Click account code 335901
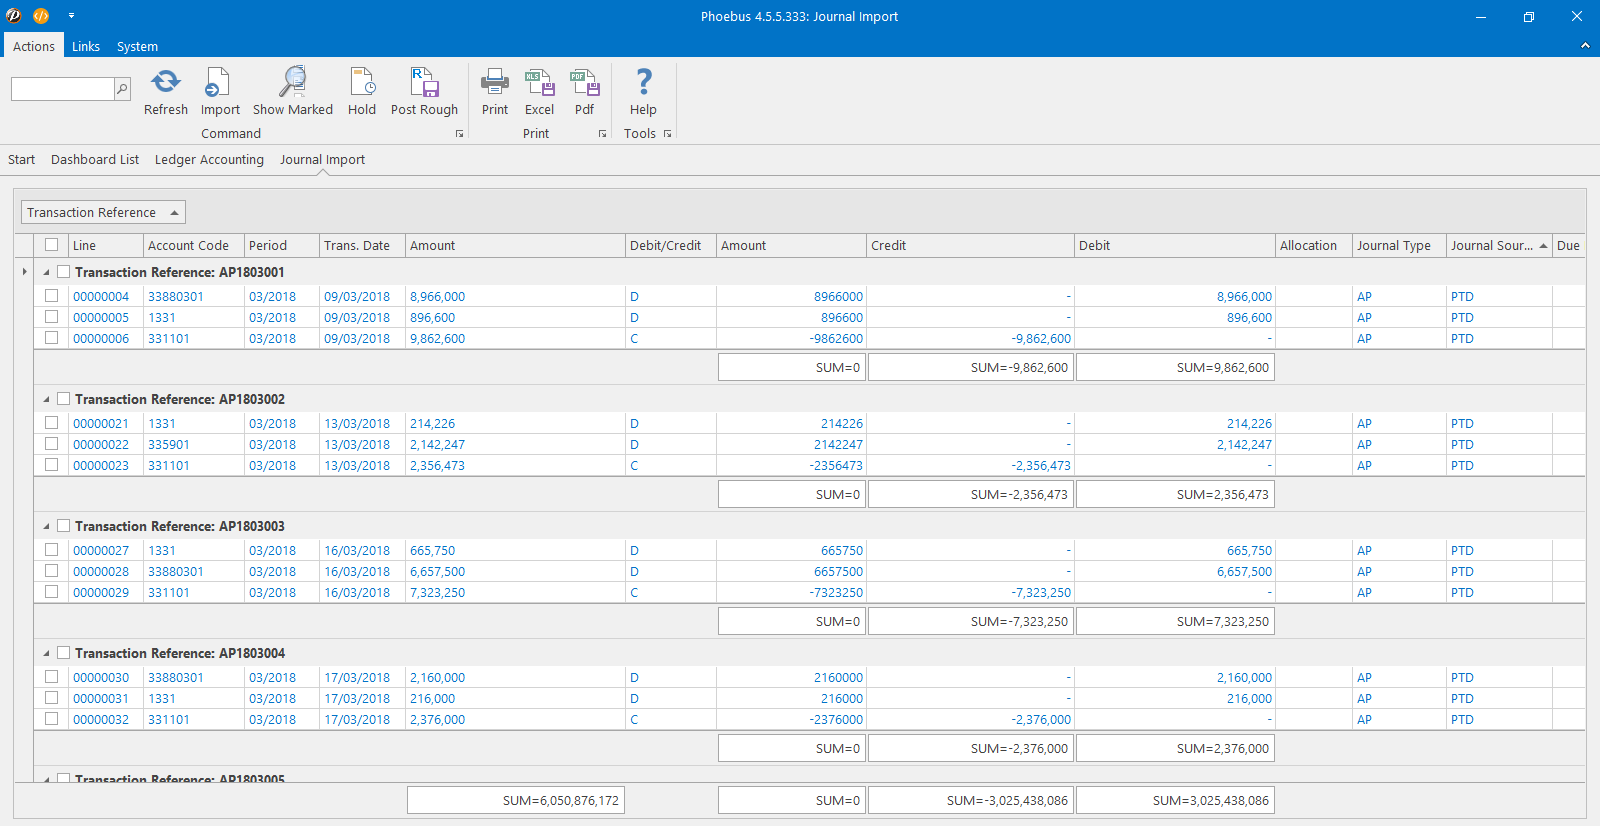The height and width of the screenshot is (826, 1600). click(x=169, y=444)
